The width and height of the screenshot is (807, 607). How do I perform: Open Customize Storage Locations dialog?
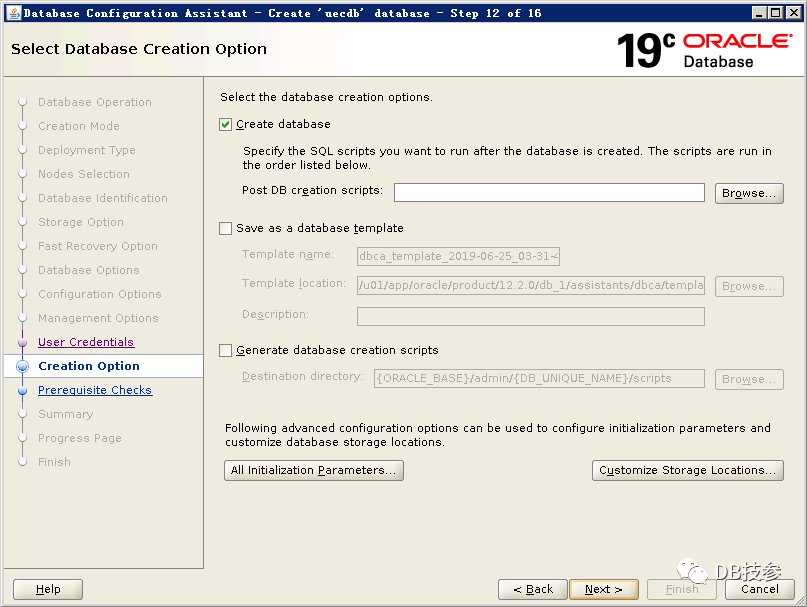(687, 471)
